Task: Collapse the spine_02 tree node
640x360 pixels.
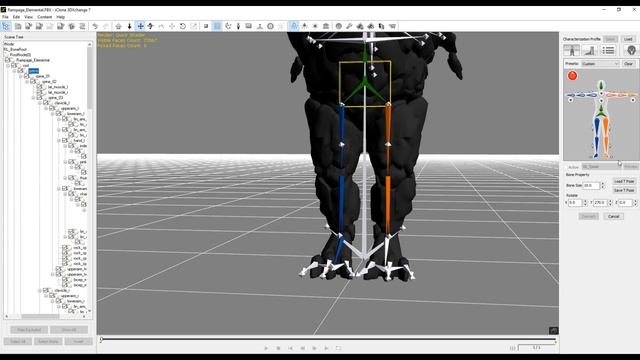Action: tap(27, 81)
